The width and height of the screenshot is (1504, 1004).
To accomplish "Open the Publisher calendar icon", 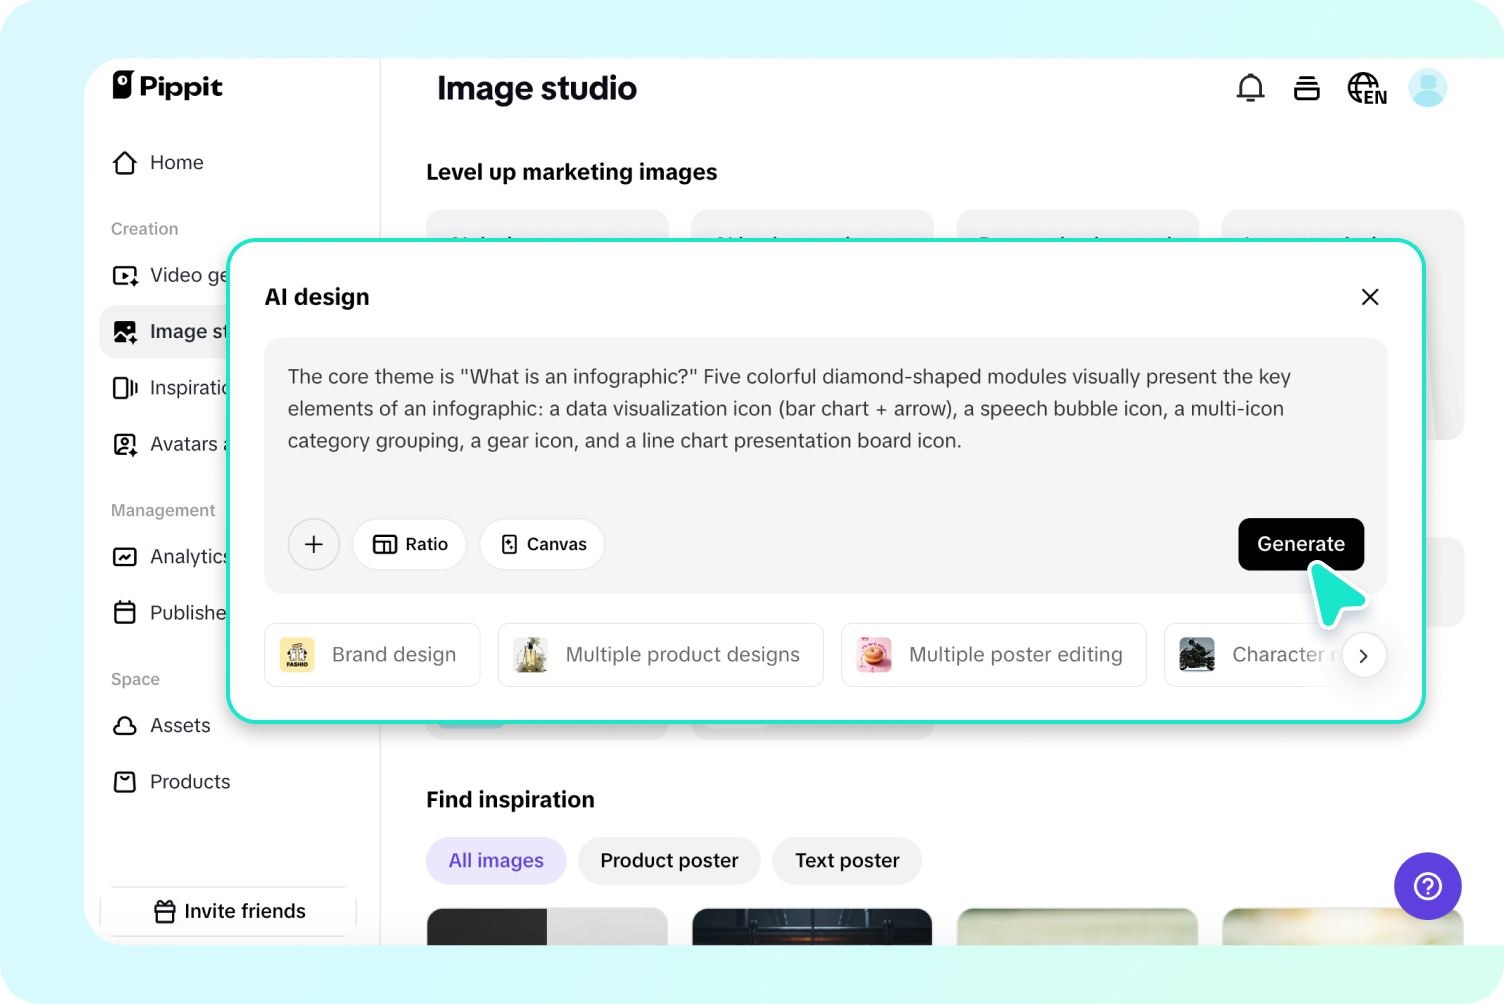I will (124, 612).
